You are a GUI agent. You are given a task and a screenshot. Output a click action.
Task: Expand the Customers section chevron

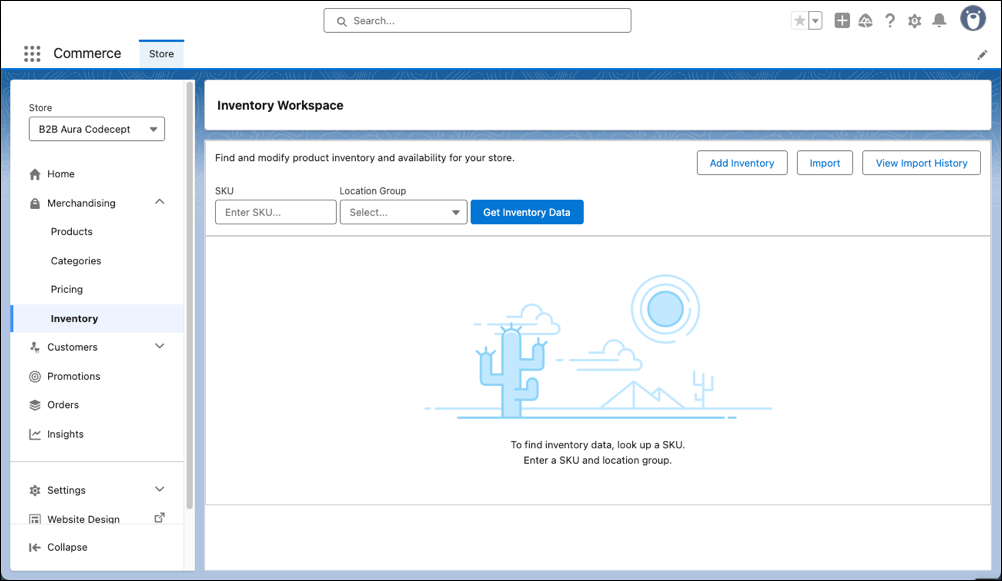tap(160, 346)
